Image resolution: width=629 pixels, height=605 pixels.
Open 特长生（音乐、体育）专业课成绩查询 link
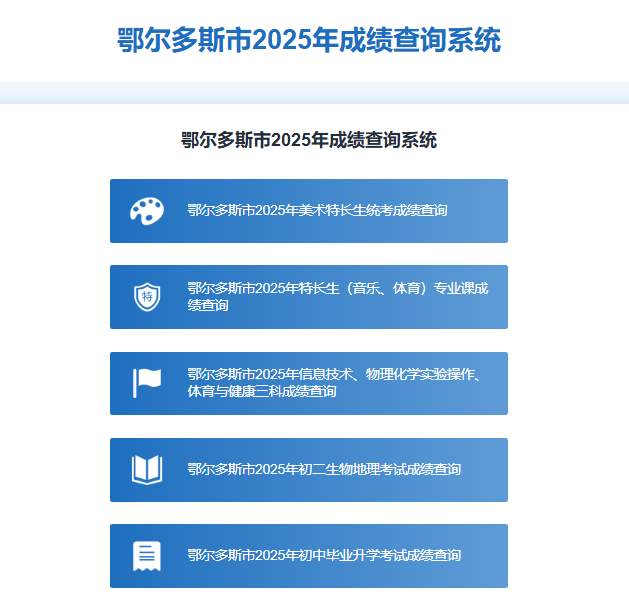coord(309,297)
